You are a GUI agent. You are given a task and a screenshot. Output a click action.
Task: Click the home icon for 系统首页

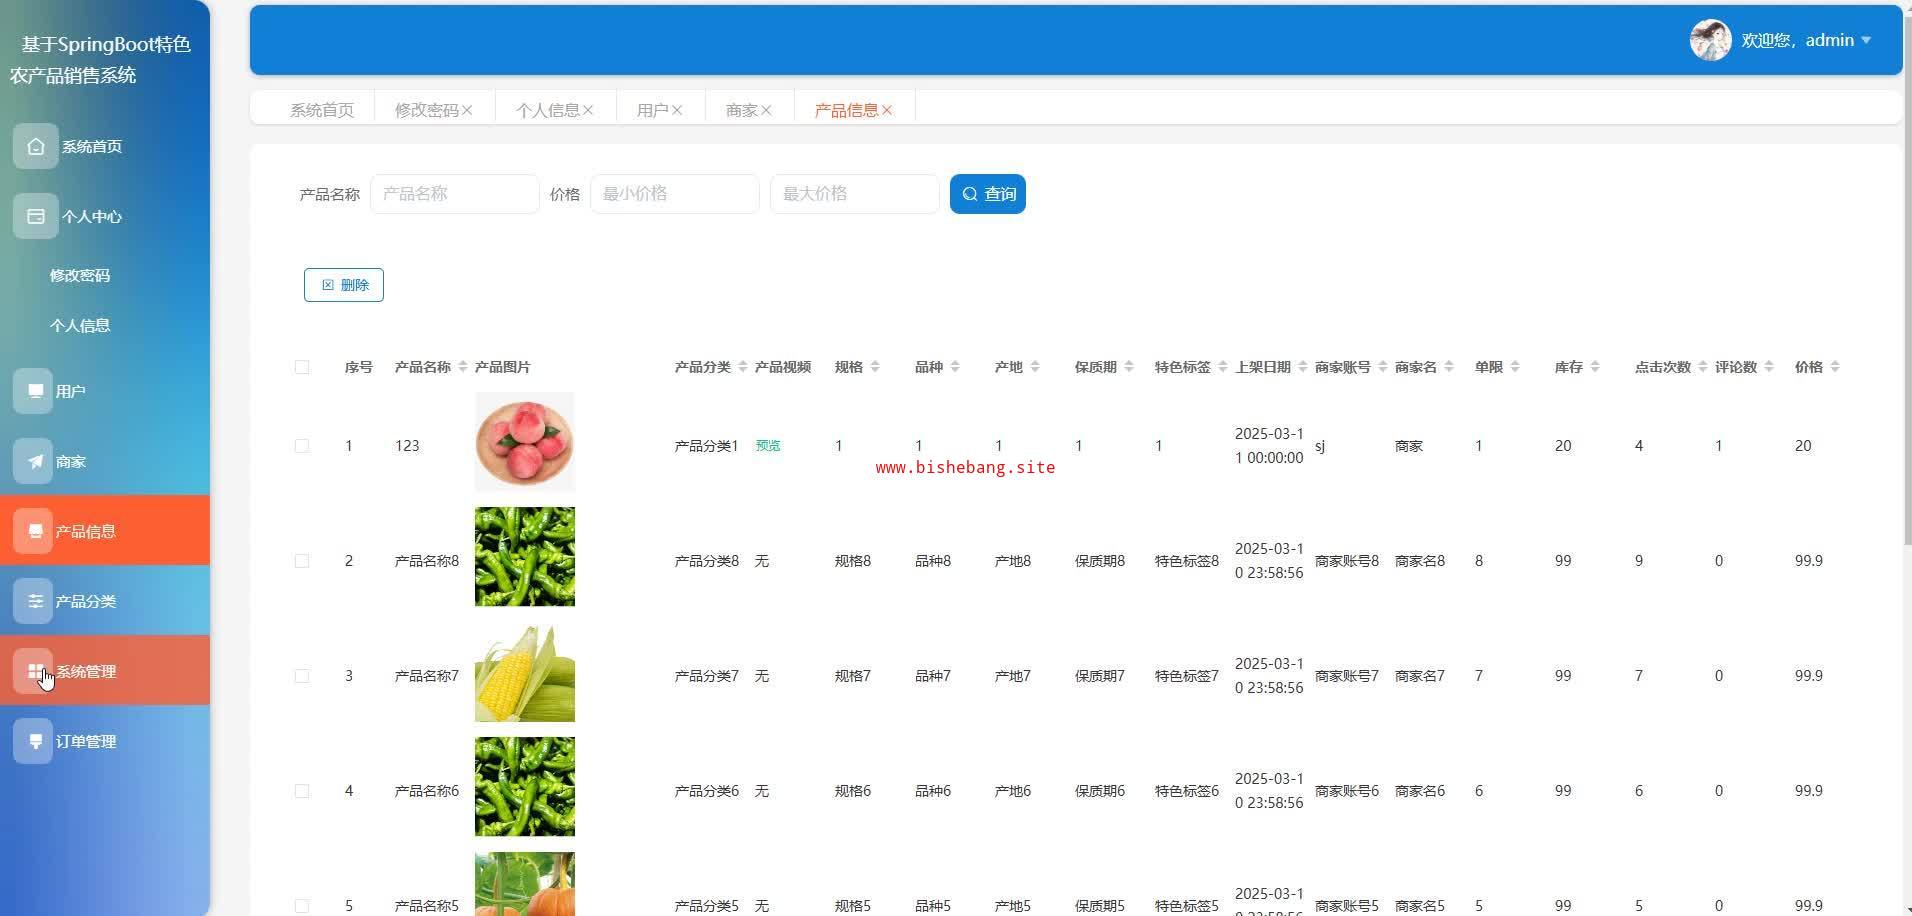pyautogui.click(x=35, y=147)
